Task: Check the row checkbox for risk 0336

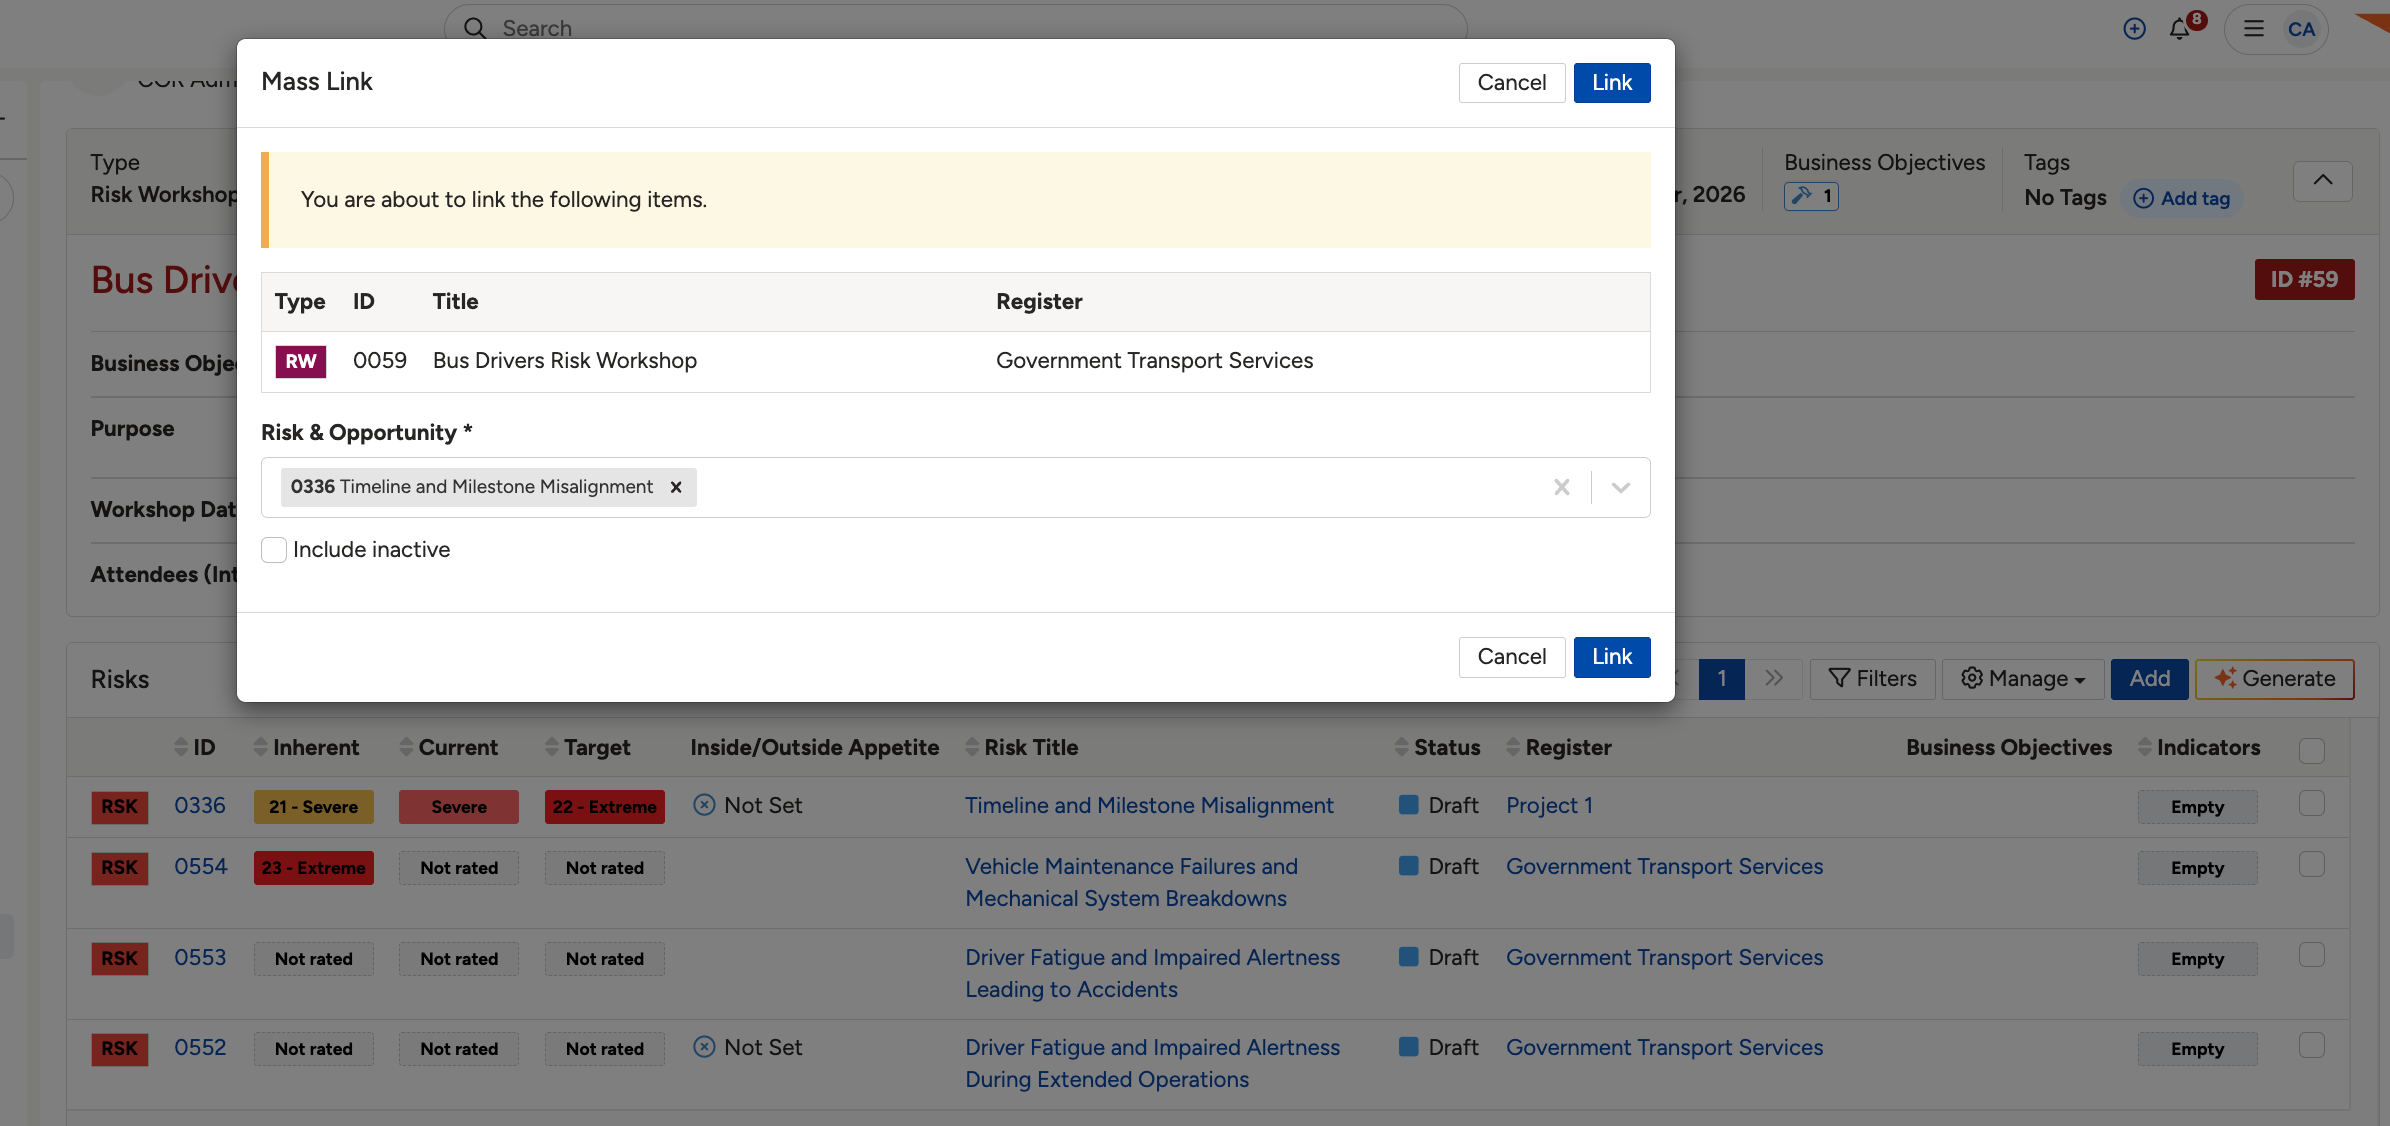Action: 2312,803
